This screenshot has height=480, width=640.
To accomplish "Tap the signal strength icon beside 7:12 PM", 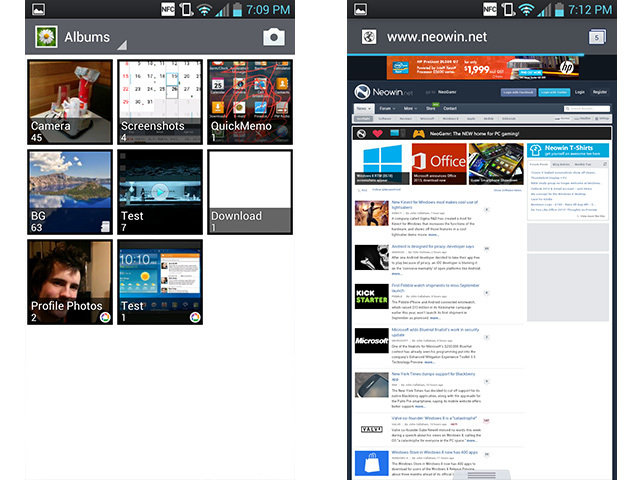I will pyautogui.click(x=544, y=10).
